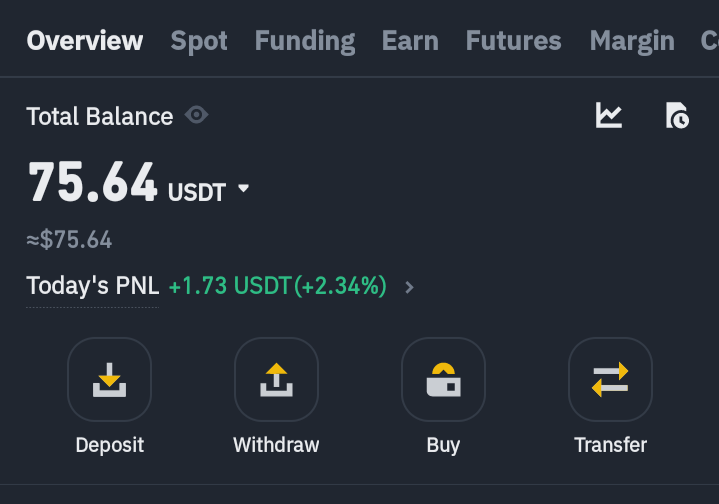Click the Deposit download icon
This screenshot has height=504, width=719.
pyautogui.click(x=110, y=379)
